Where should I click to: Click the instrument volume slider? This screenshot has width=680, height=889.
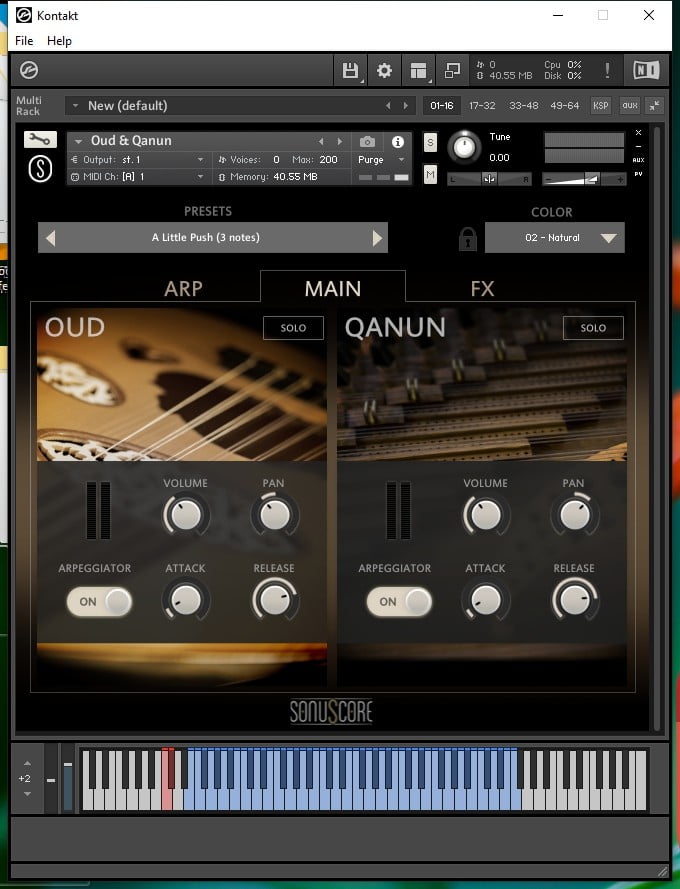584,179
